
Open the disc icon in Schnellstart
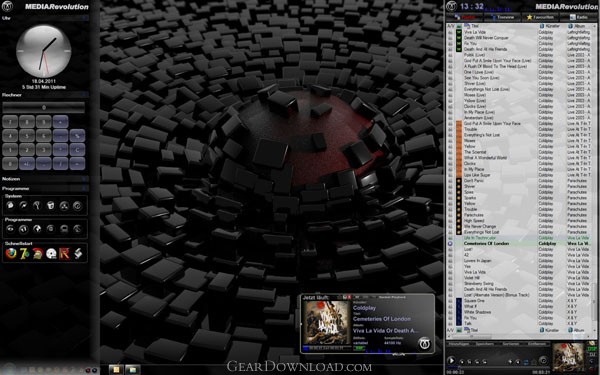click(x=51, y=253)
